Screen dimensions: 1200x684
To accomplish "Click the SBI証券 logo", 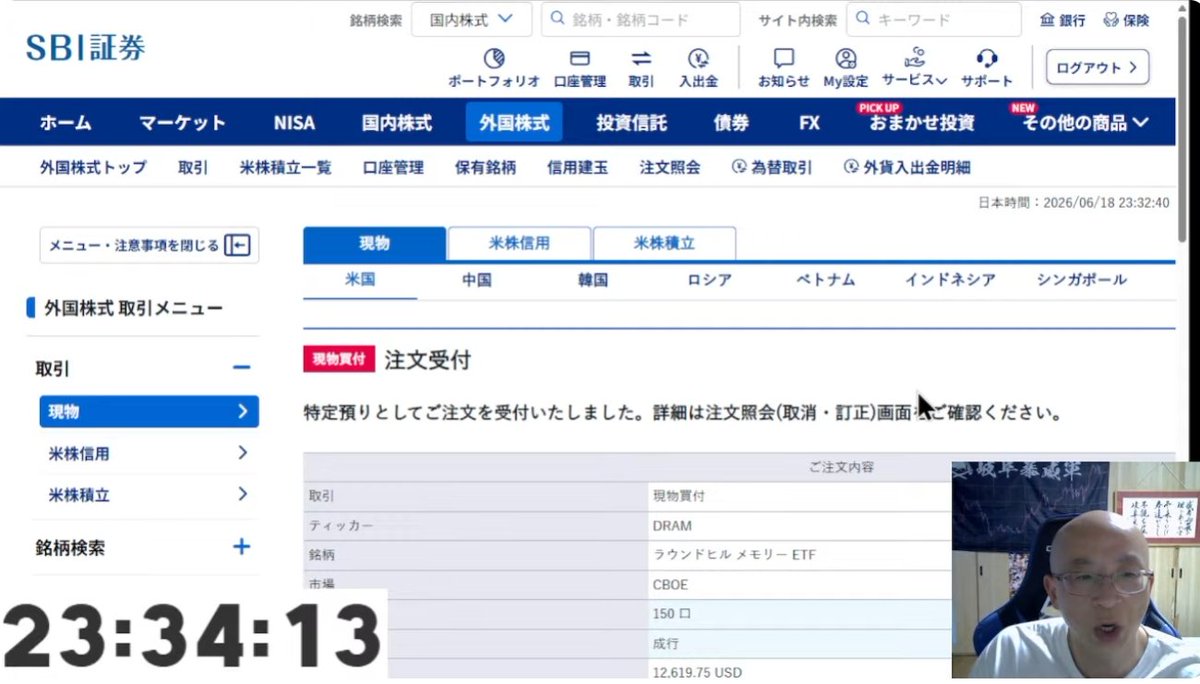I will pyautogui.click(x=85, y=46).
